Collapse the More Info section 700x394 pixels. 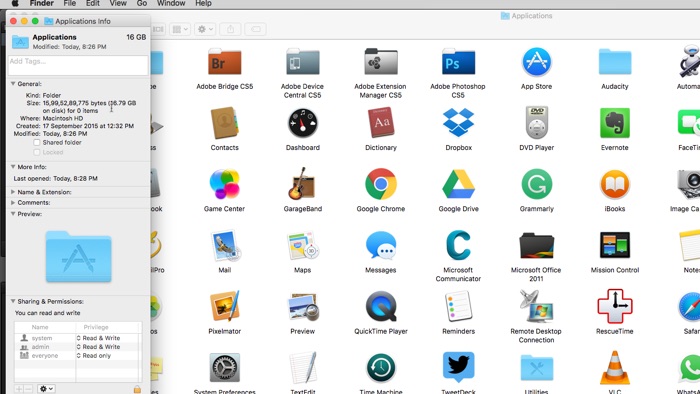tap(13, 167)
